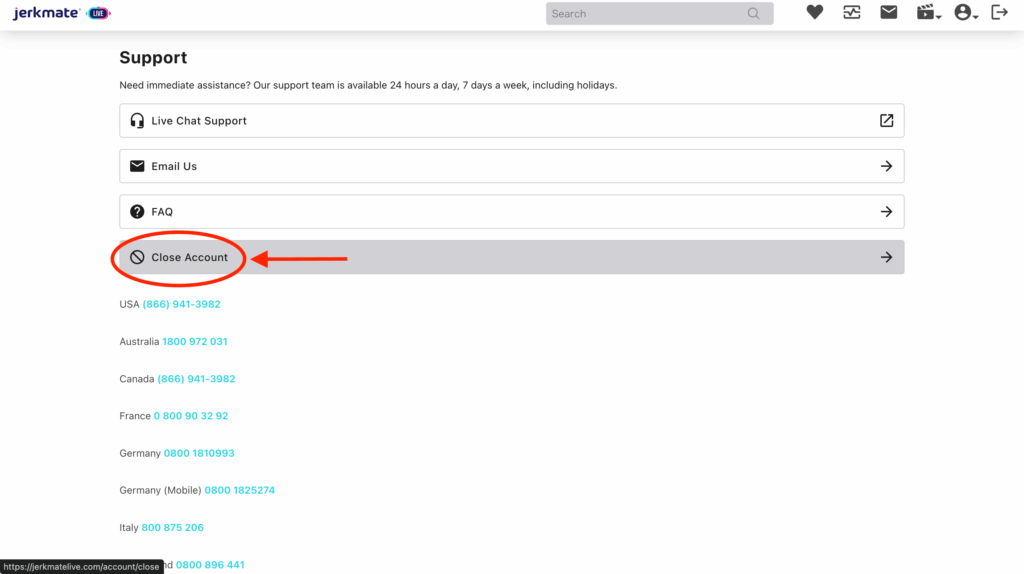Click the heart favorites icon

pyautogui.click(x=815, y=13)
